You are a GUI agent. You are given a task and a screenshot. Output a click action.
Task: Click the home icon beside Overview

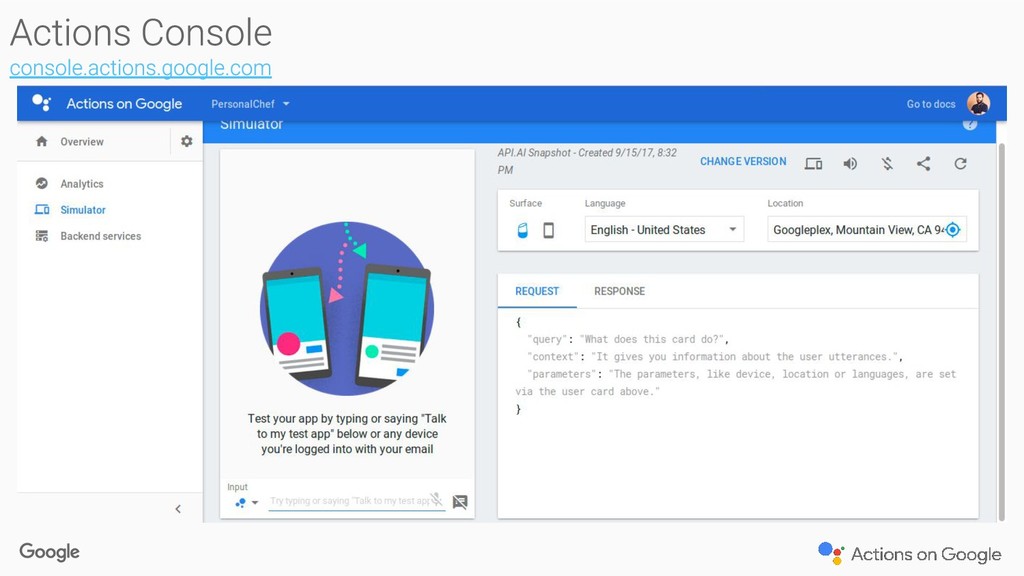pyautogui.click(x=42, y=141)
